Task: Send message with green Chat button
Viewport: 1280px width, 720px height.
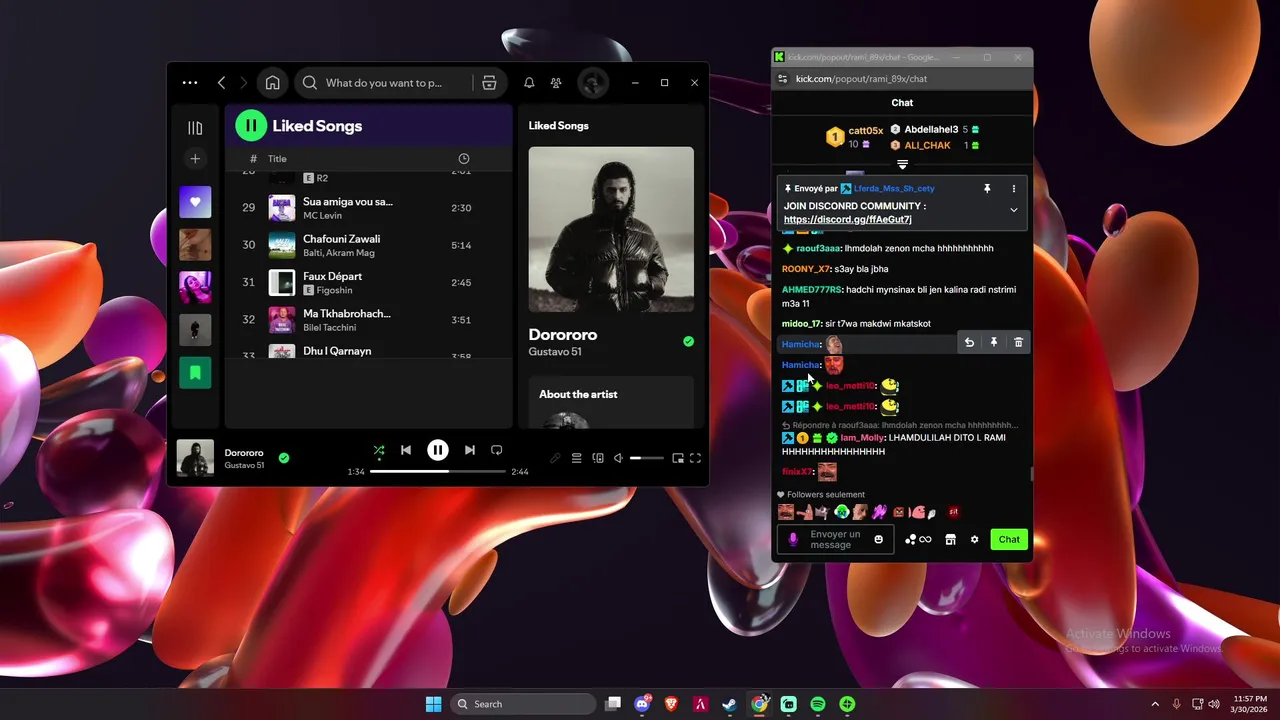Action: pyautogui.click(x=1009, y=539)
